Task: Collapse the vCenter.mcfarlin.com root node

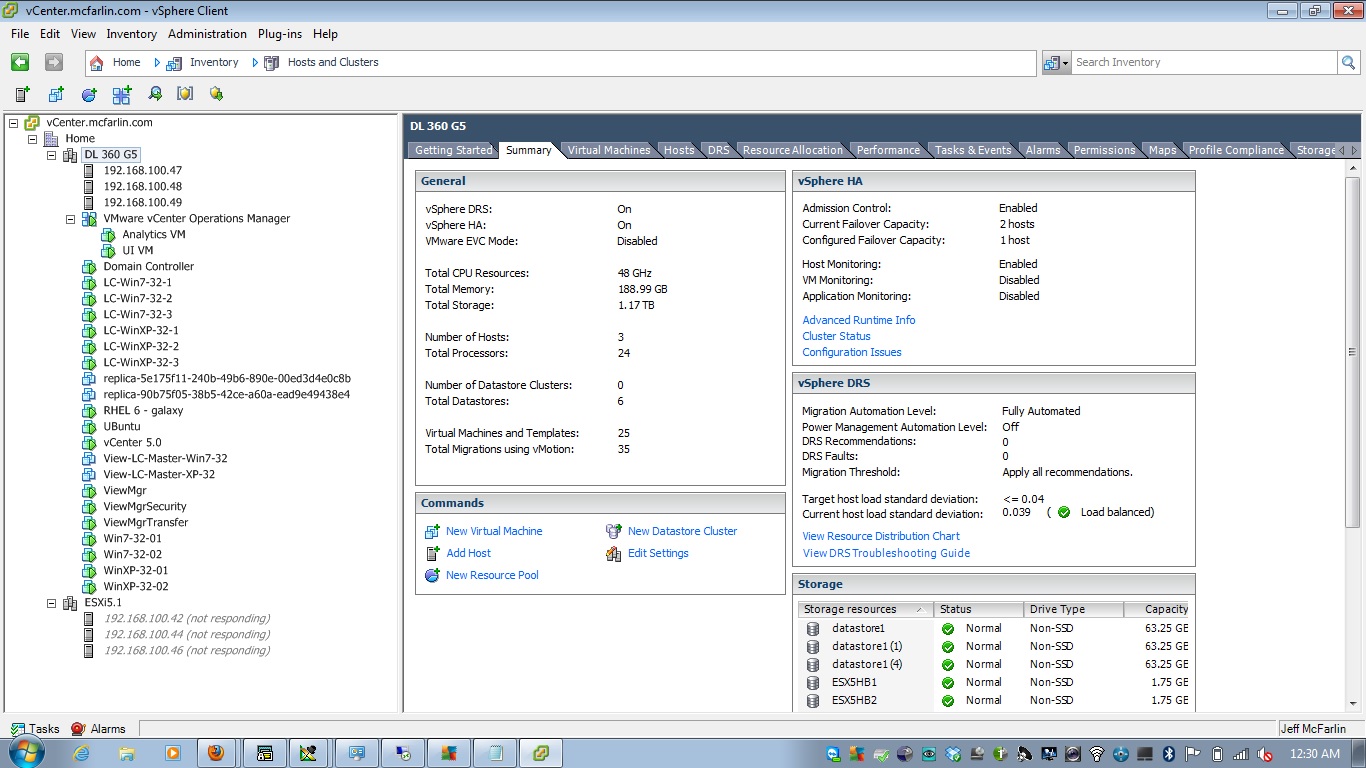Action: [x=13, y=122]
